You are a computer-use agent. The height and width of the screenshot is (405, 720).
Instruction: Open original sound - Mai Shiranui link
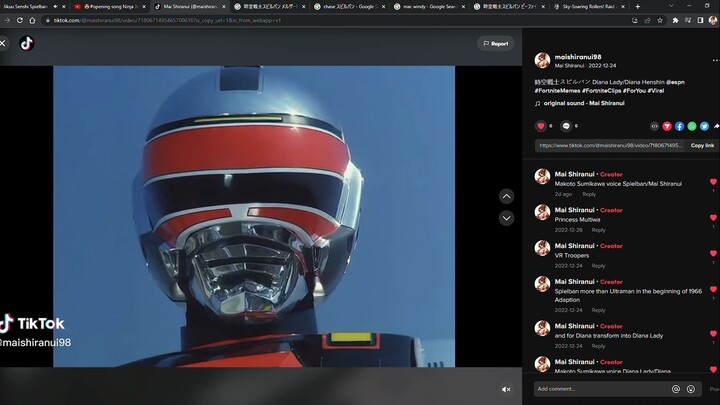[x=584, y=103]
